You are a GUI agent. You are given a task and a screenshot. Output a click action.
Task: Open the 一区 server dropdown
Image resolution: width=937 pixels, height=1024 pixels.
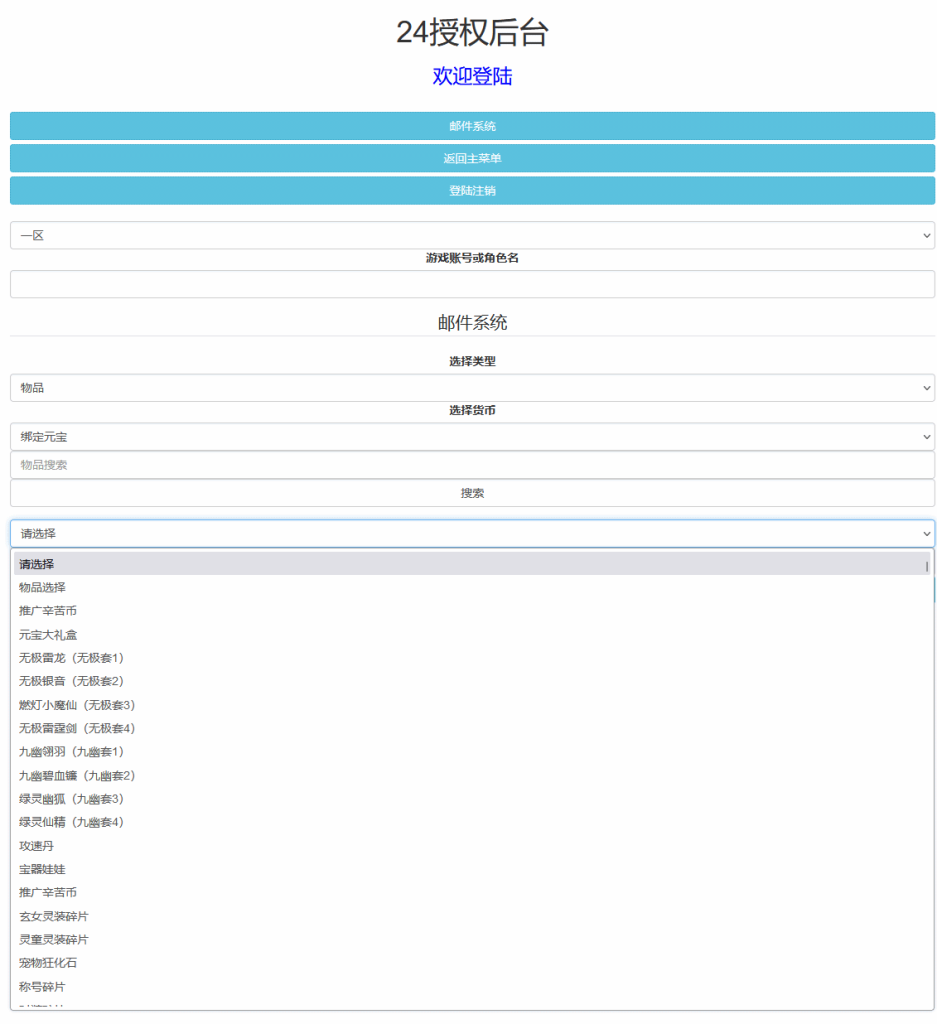pos(472,236)
